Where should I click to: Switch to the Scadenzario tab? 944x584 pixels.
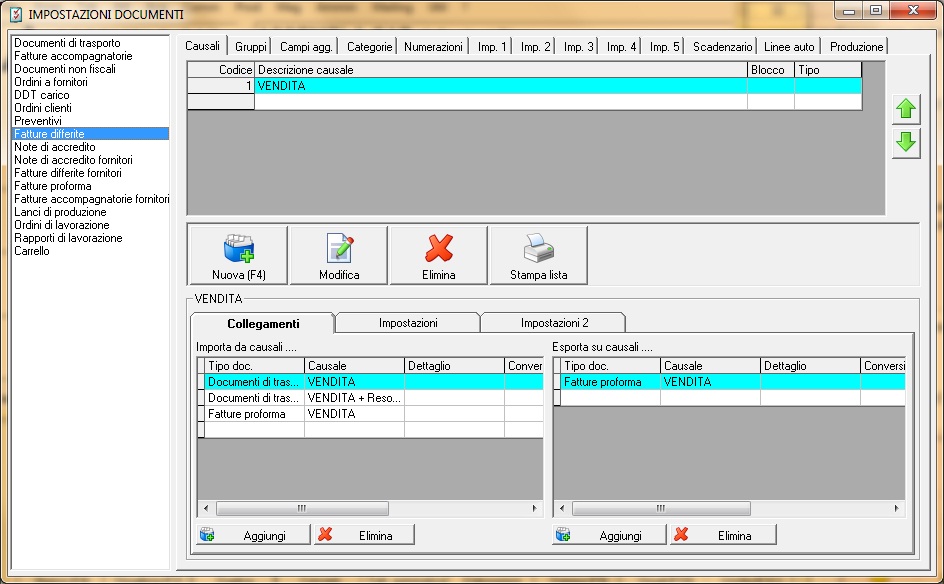tap(722, 46)
